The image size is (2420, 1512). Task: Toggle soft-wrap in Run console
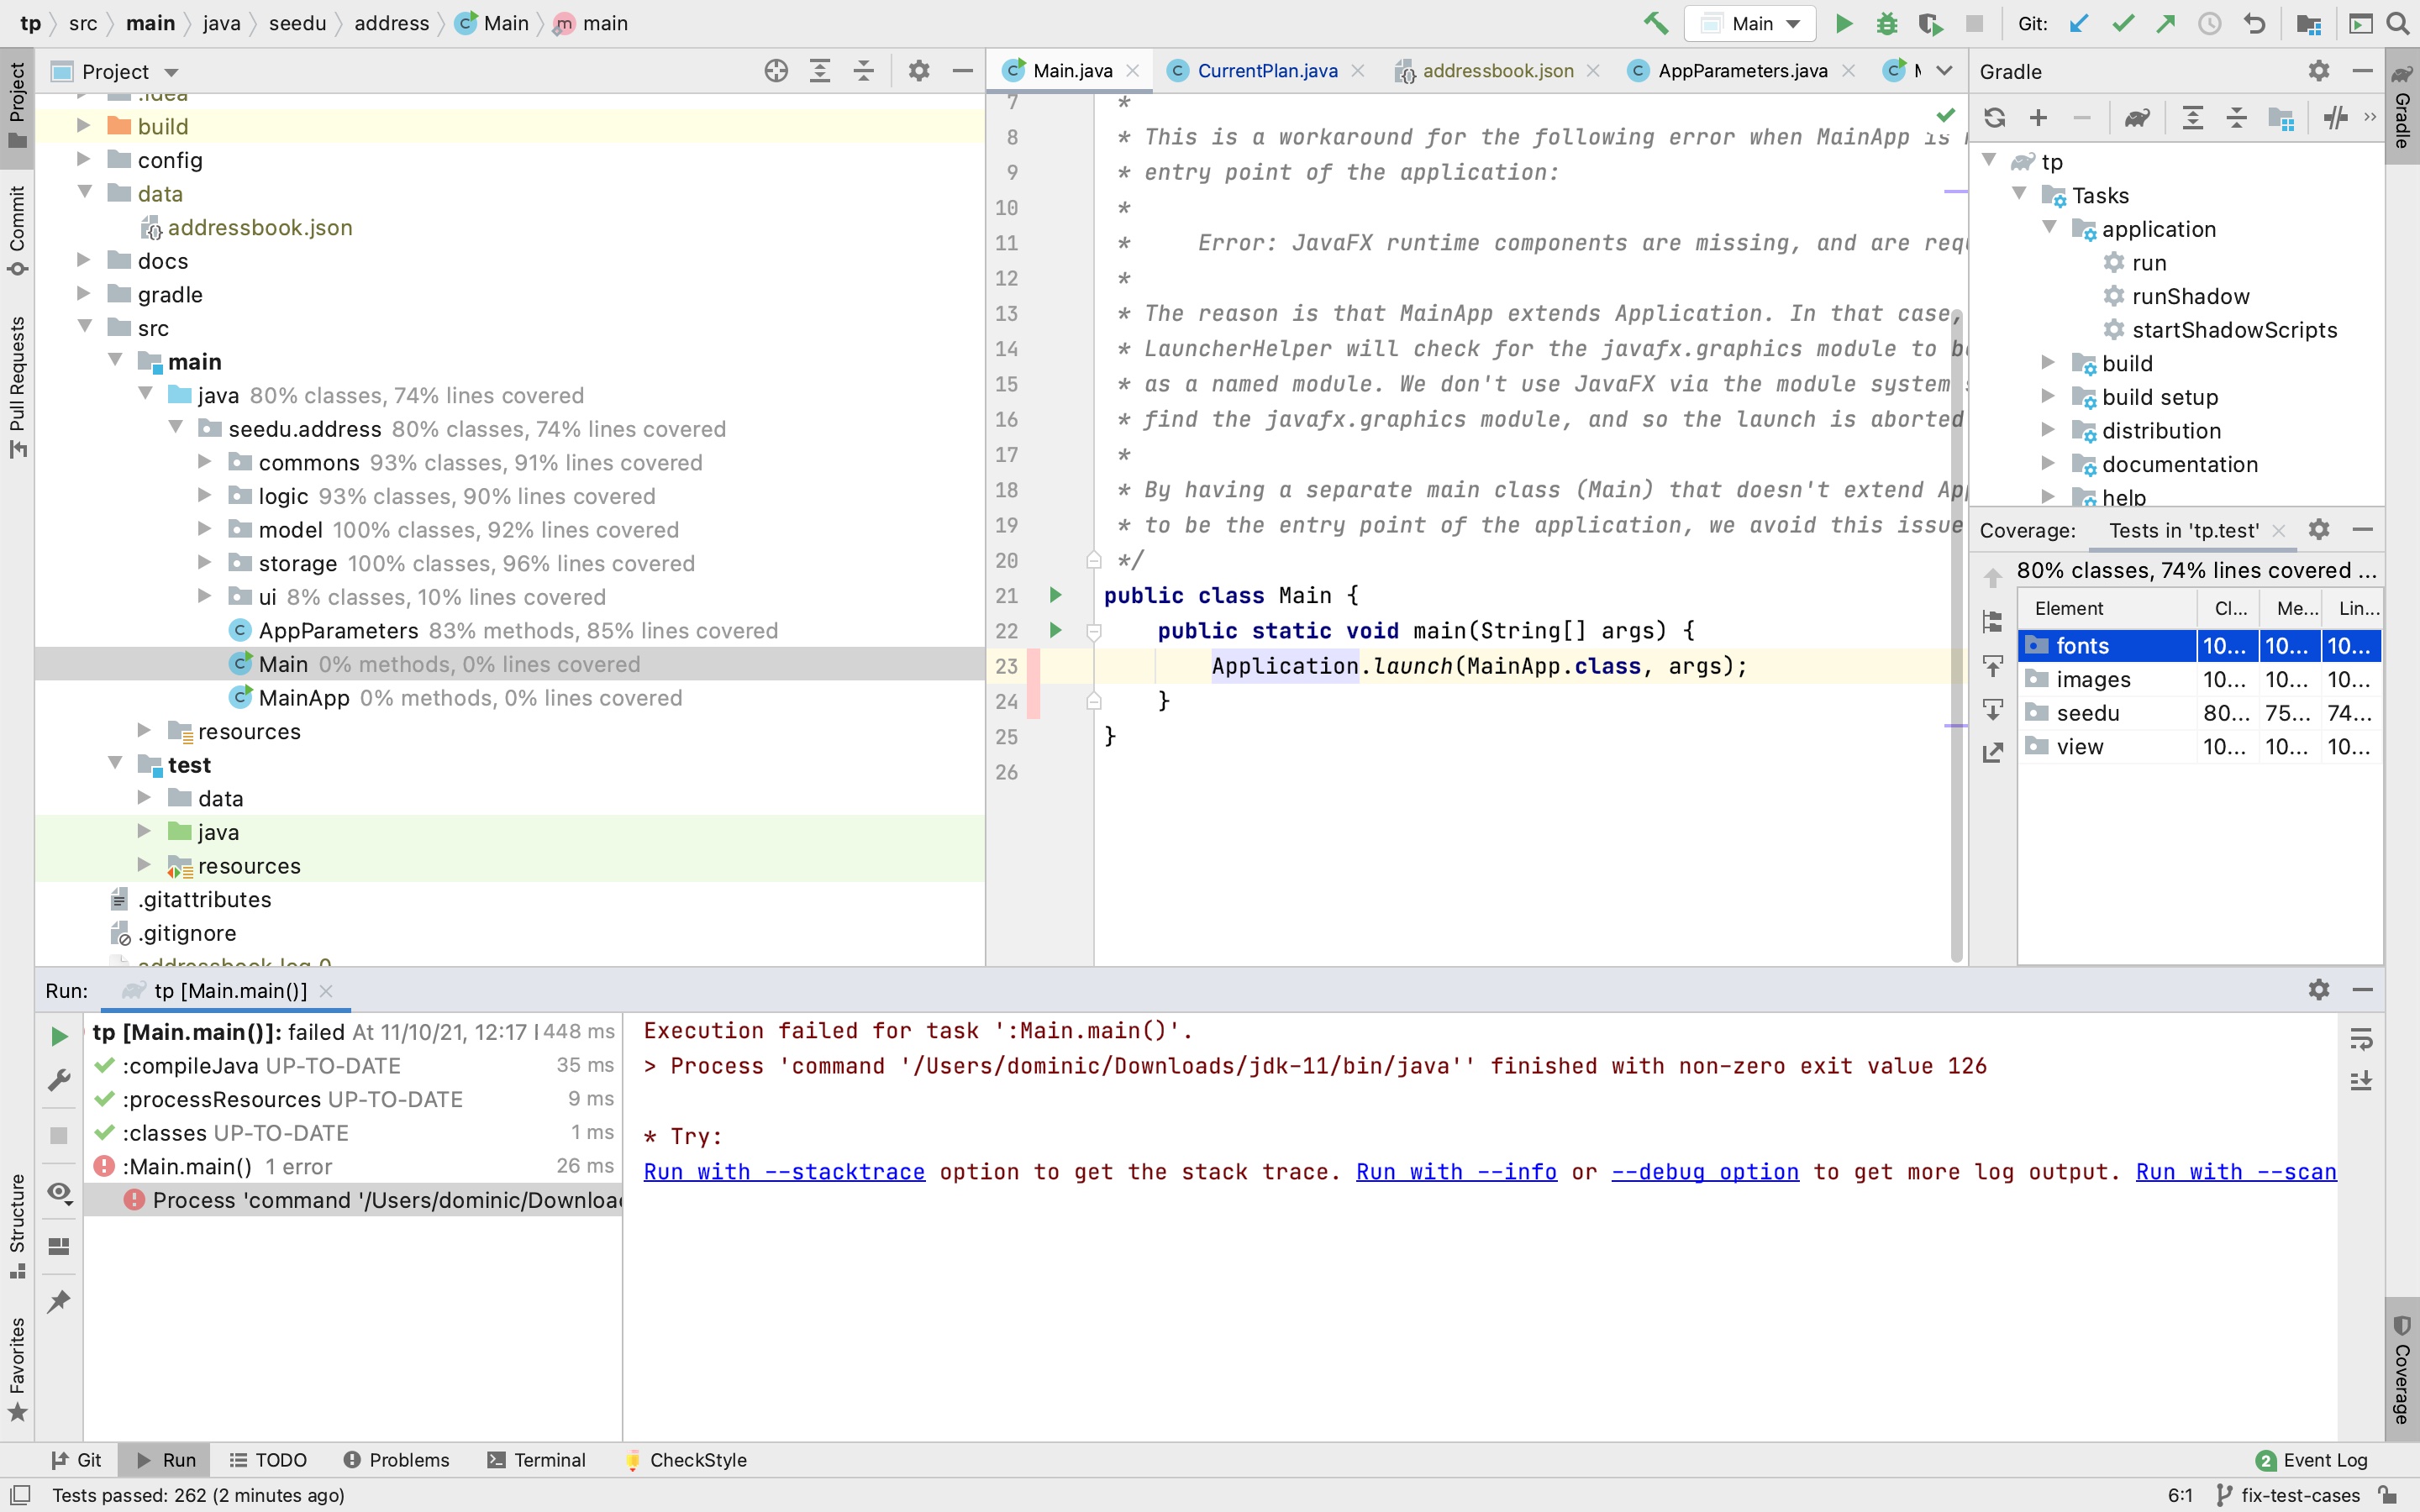pyautogui.click(x=2360, y=1039)
